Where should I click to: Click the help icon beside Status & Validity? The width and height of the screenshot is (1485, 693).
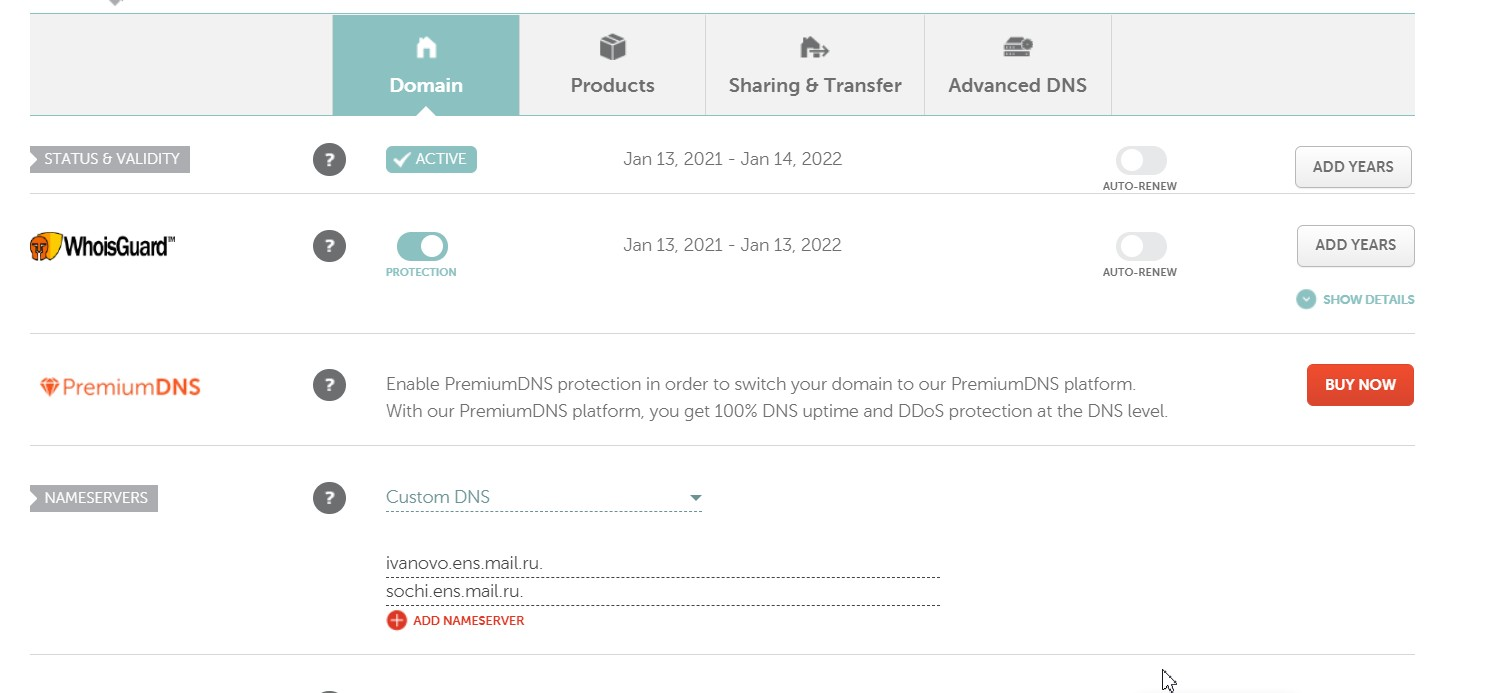click(x=329, y=160)
